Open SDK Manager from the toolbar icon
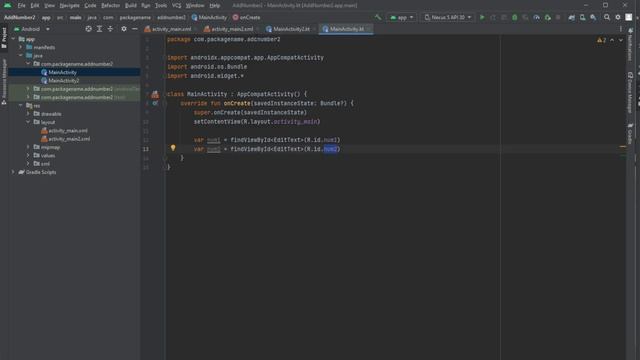This screenshot has height=360, width=640. click(593, 17)
